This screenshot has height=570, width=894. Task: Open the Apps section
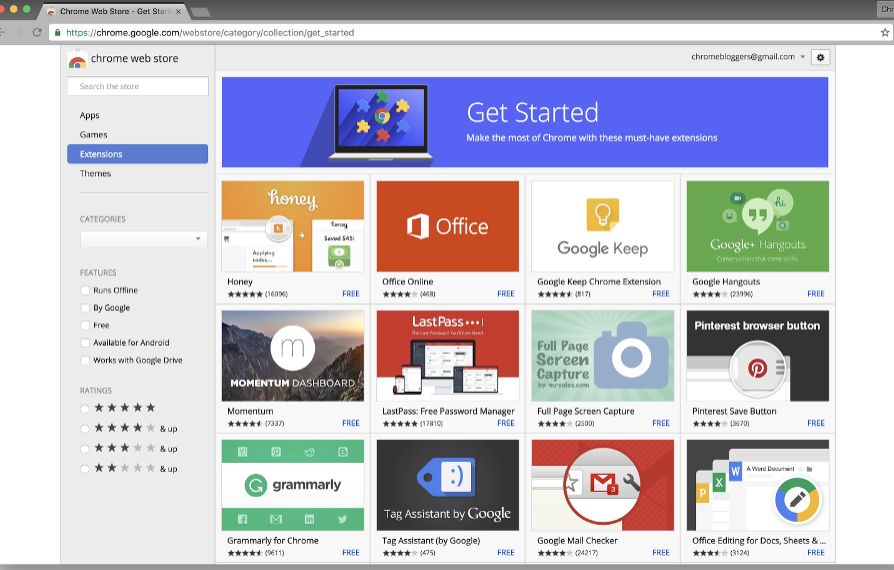90,115
